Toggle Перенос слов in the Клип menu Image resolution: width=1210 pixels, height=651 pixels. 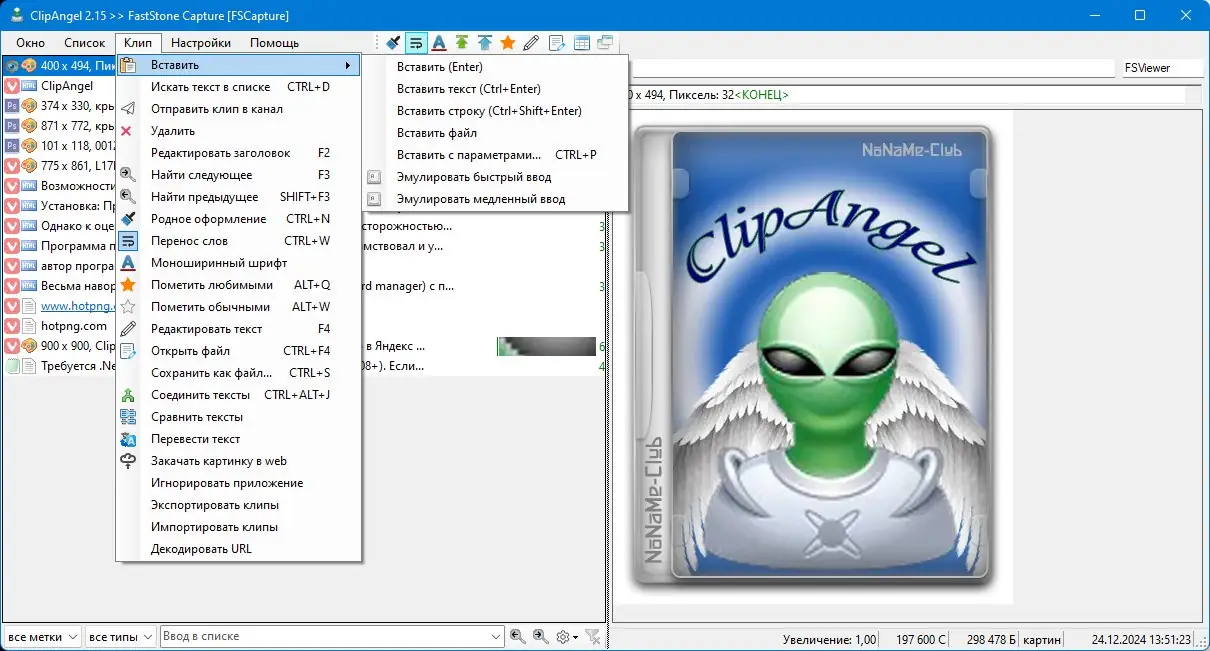tap(239, 241)
